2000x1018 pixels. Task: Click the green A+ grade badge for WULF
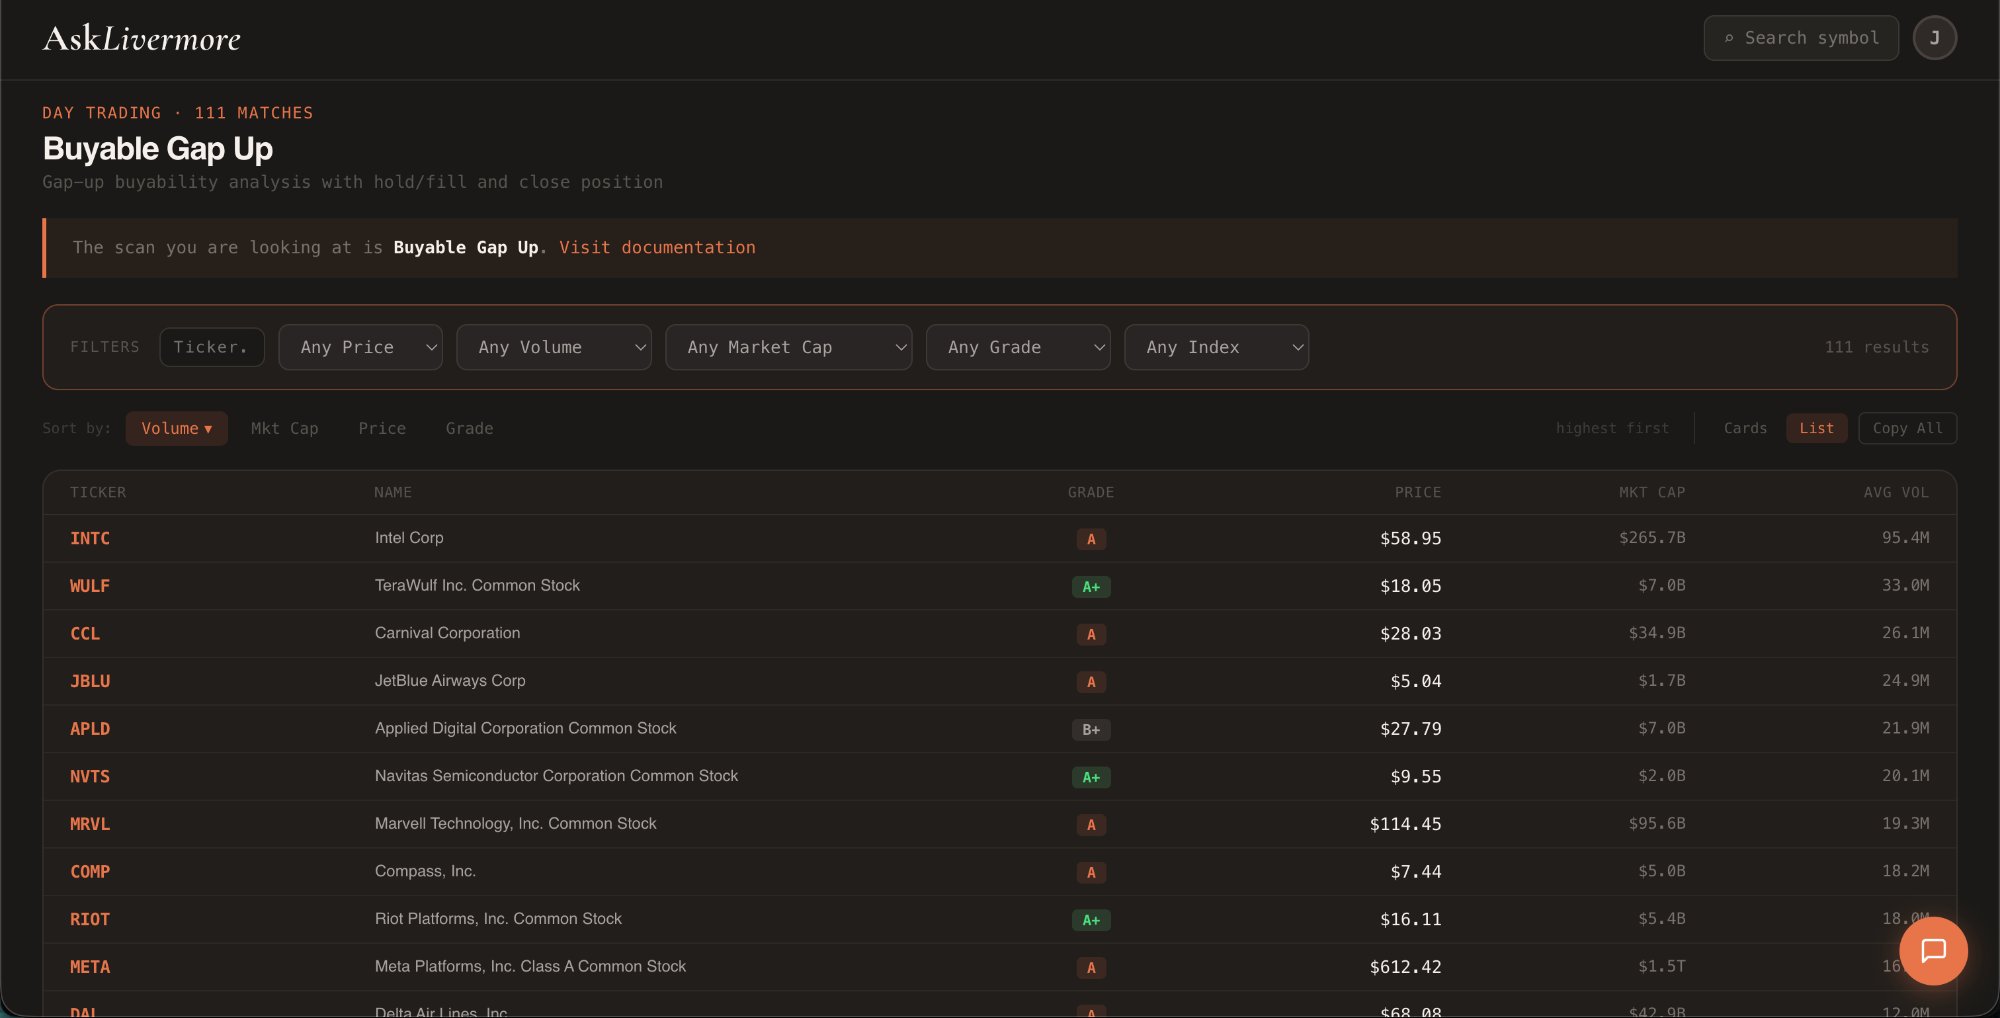[x=1091, y=587]
